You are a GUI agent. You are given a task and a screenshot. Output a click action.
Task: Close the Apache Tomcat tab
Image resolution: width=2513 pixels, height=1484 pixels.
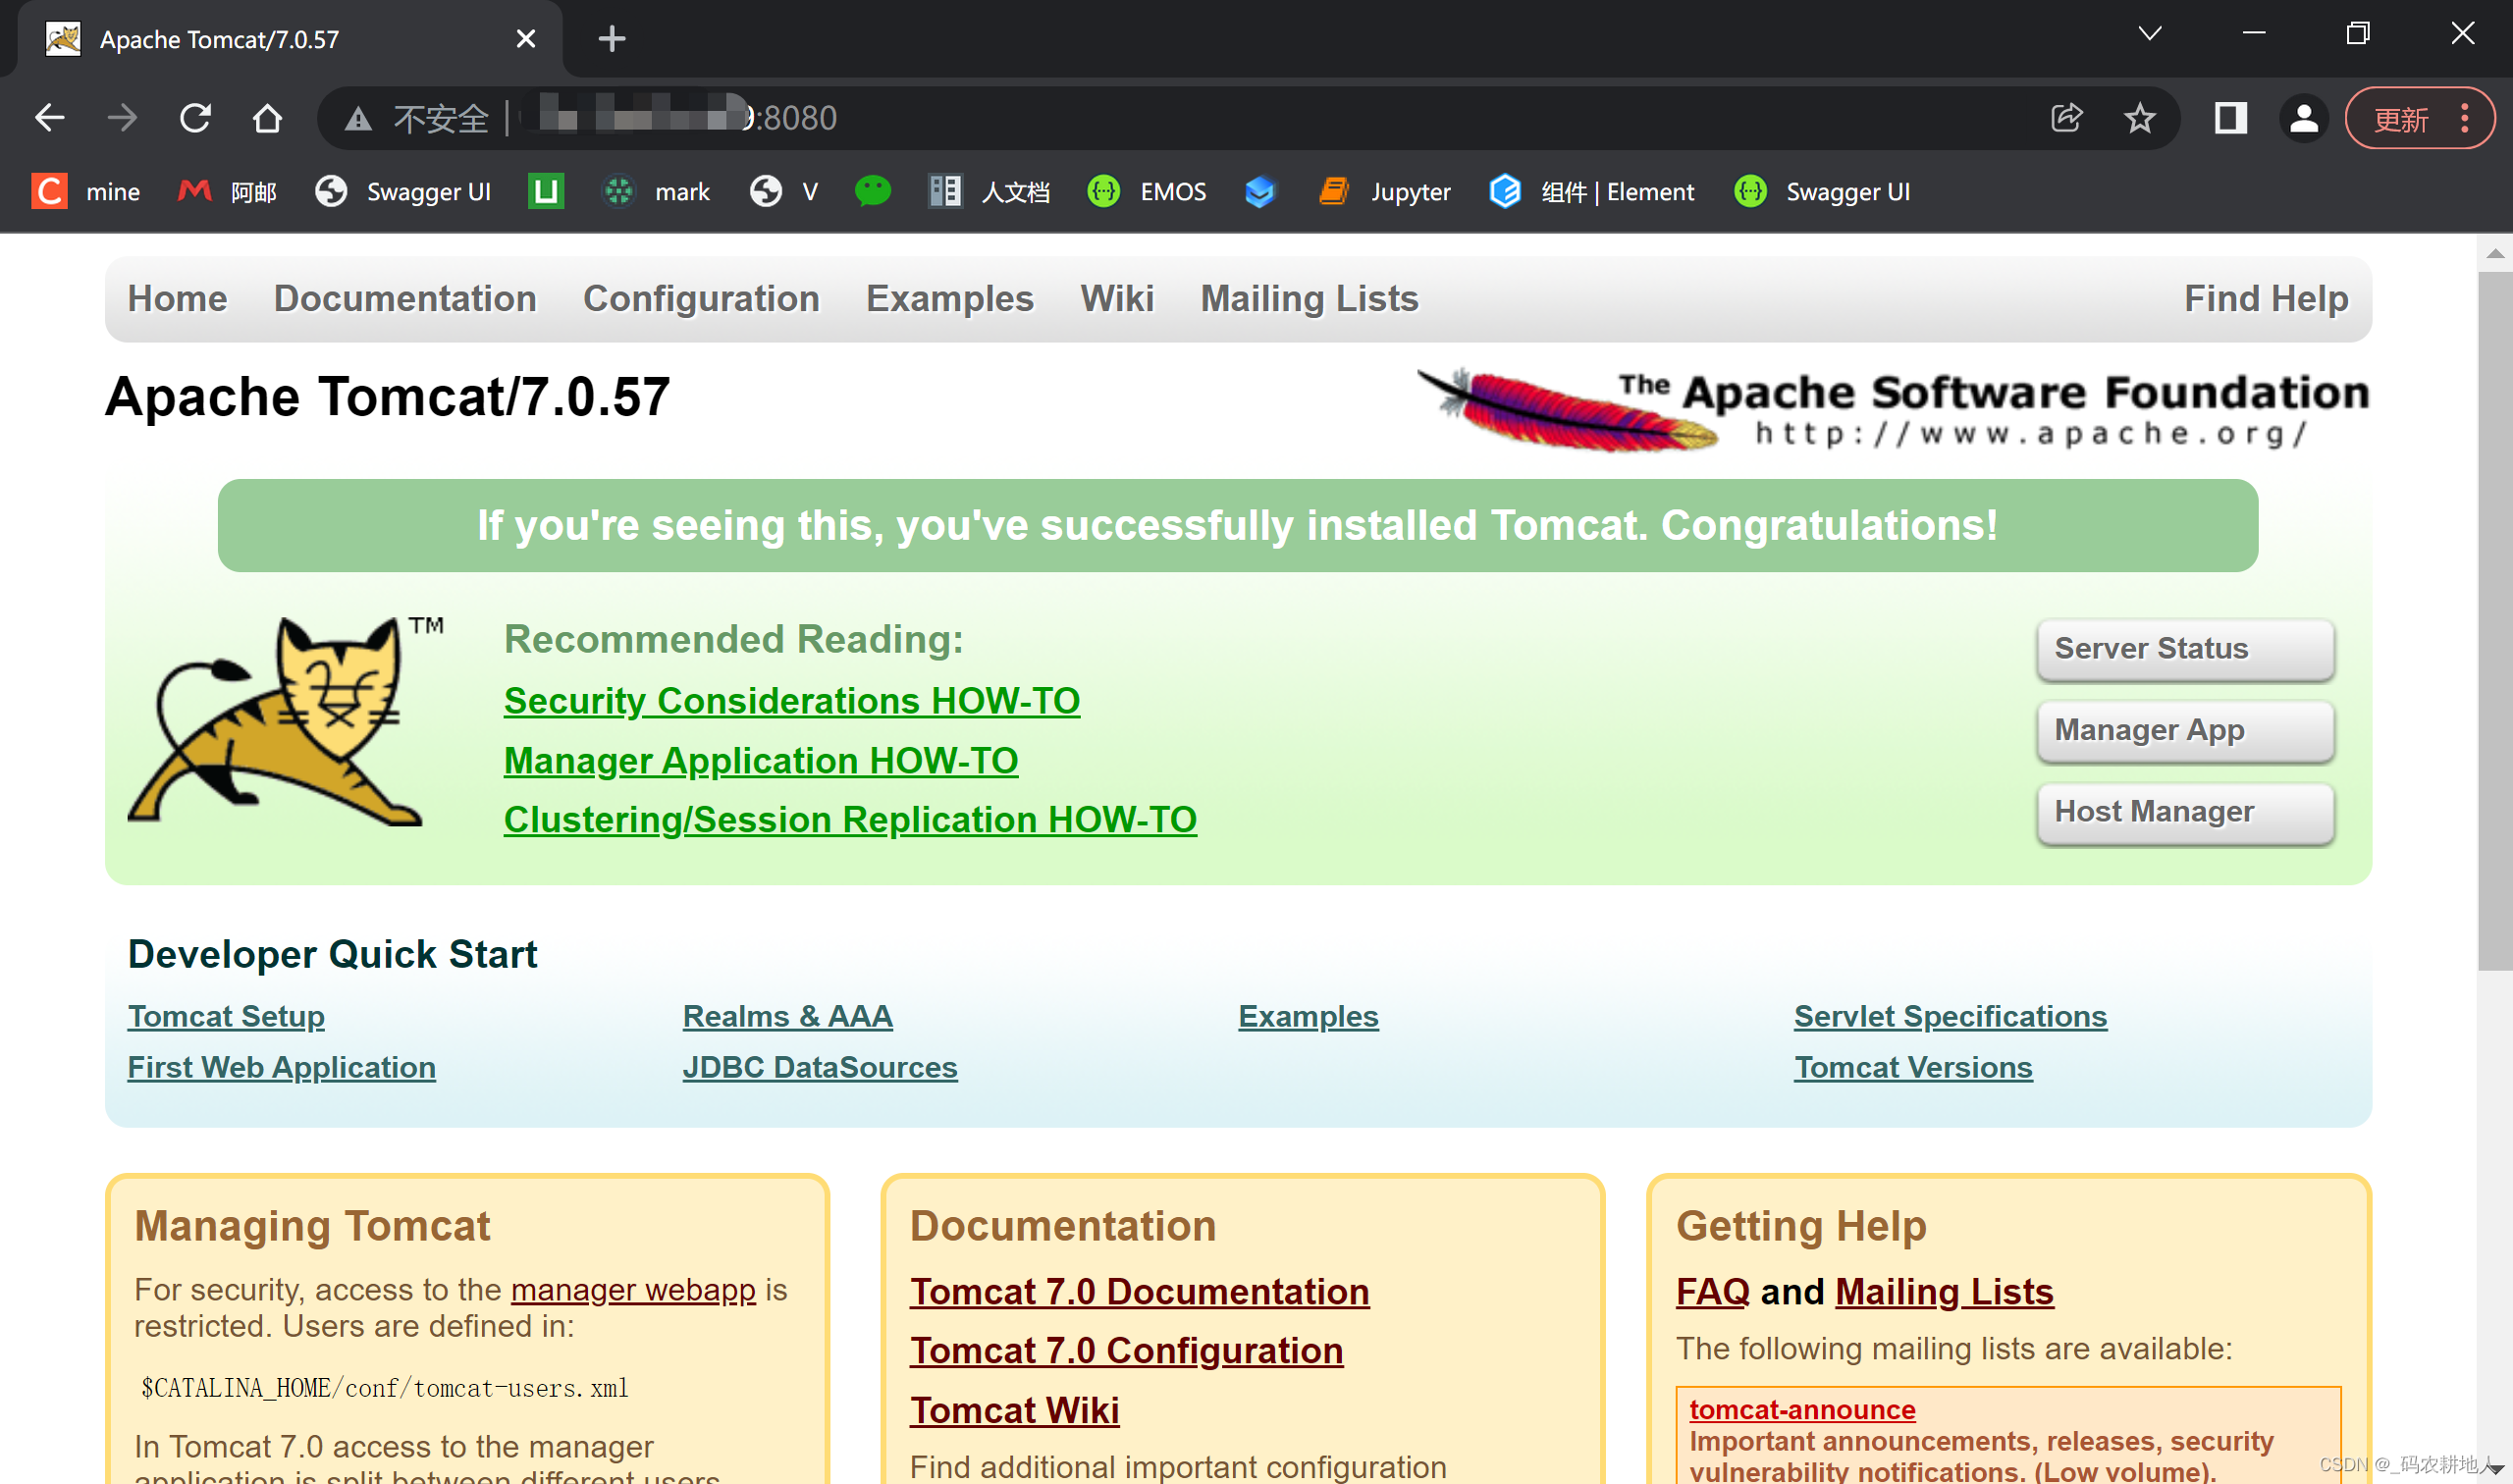(x=525, y=39)
